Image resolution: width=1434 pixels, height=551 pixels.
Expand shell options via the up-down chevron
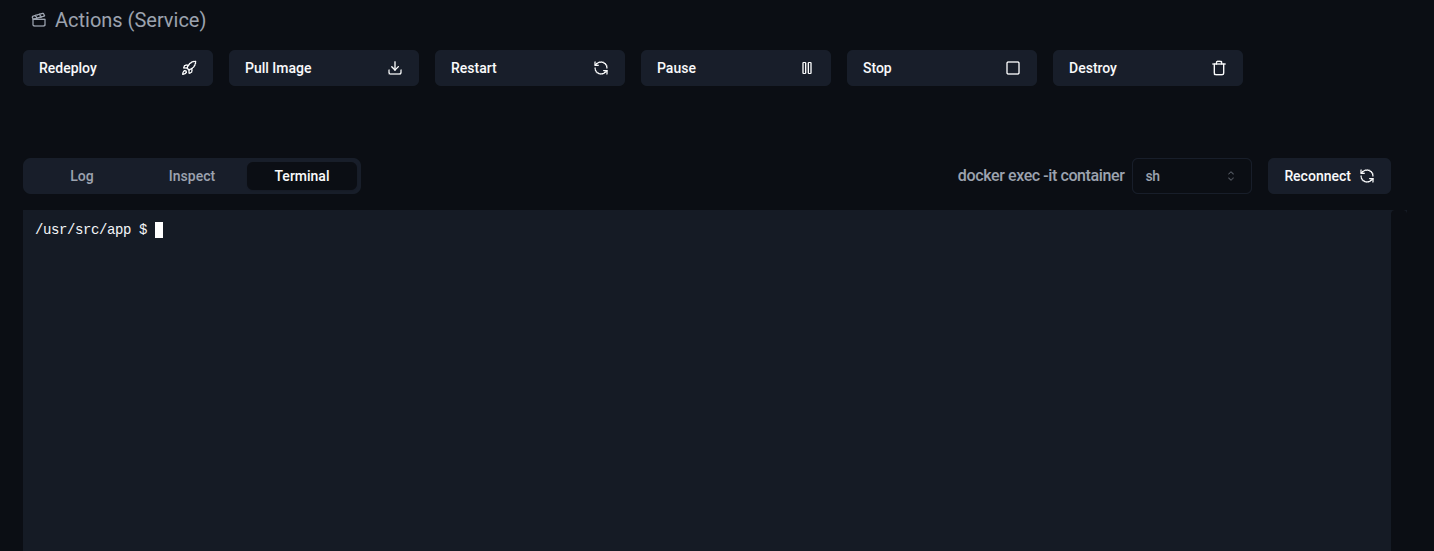point(1231,176)
